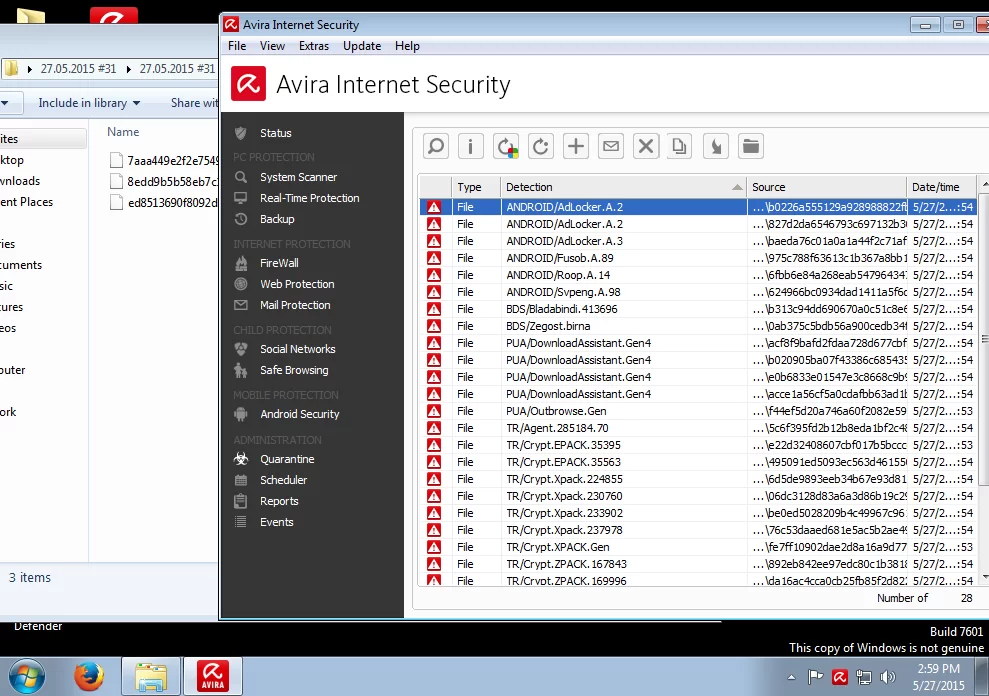Open Android Security in the sidebar
The height and width of the screenshot is (696, 989).
pyautogui.click(x=300, y=414)
